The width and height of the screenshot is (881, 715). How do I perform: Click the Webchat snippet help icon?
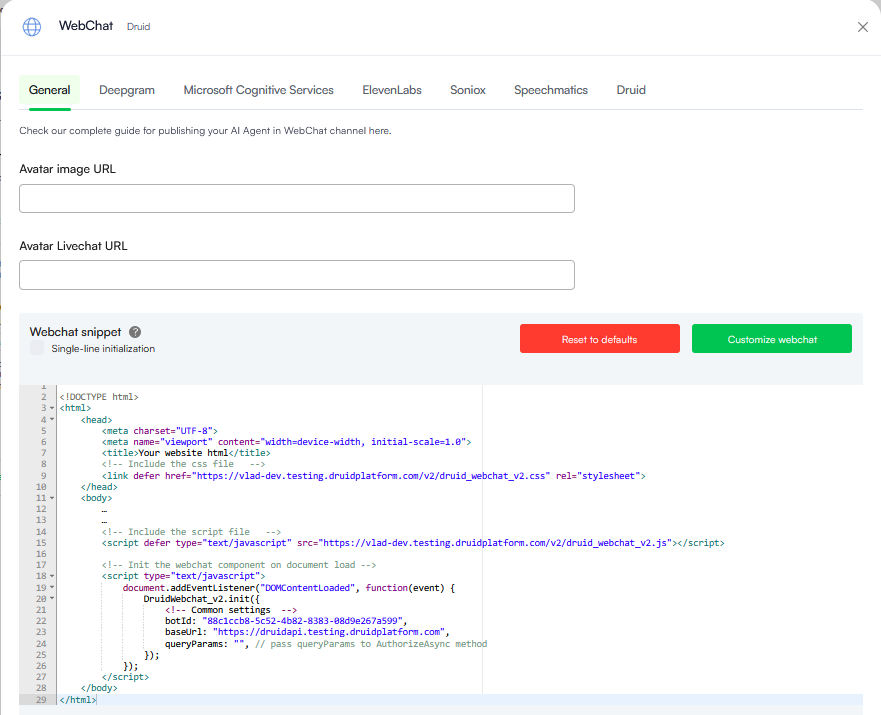135,332
